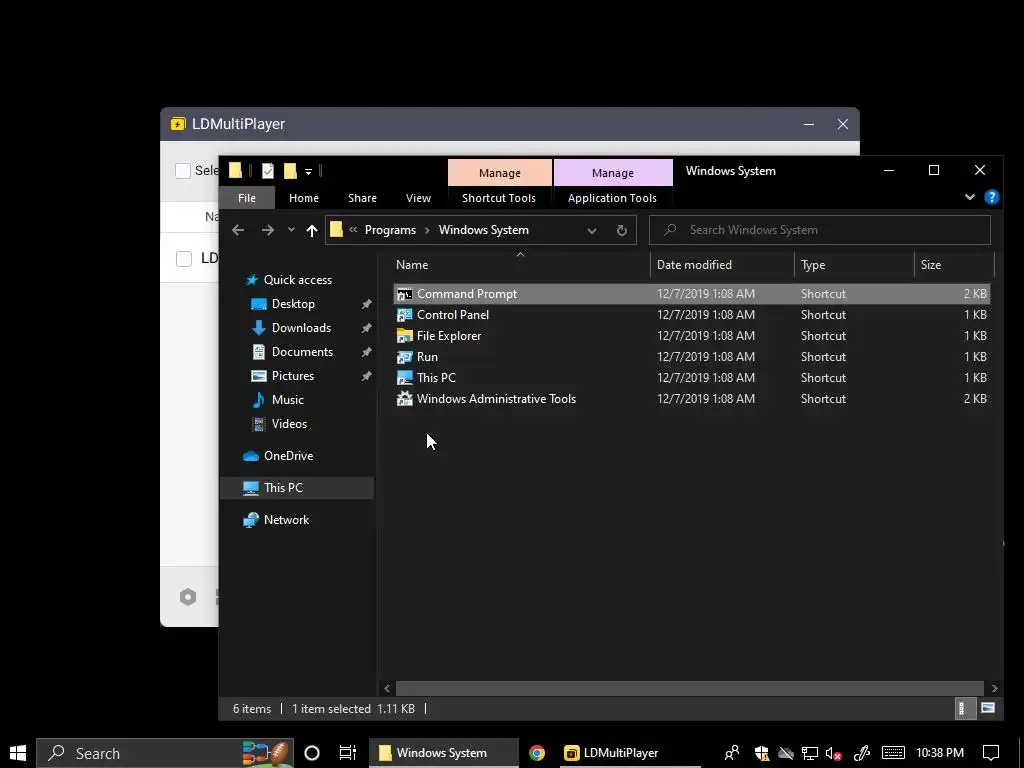1024x768 pixels.
Task: Select This PC in navigation pane
Action: [x=297, y=488]
